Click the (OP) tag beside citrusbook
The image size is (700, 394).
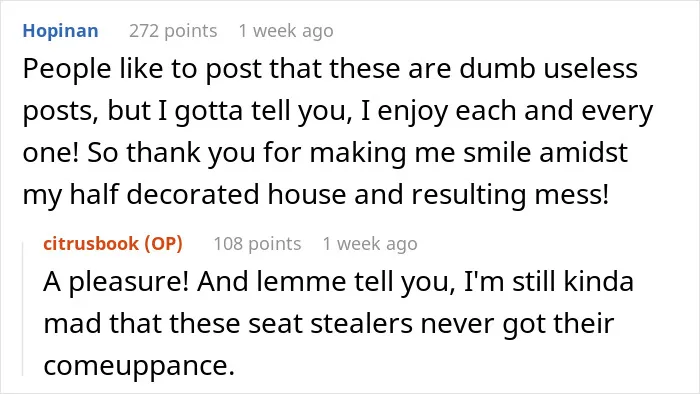click(163, 244)
